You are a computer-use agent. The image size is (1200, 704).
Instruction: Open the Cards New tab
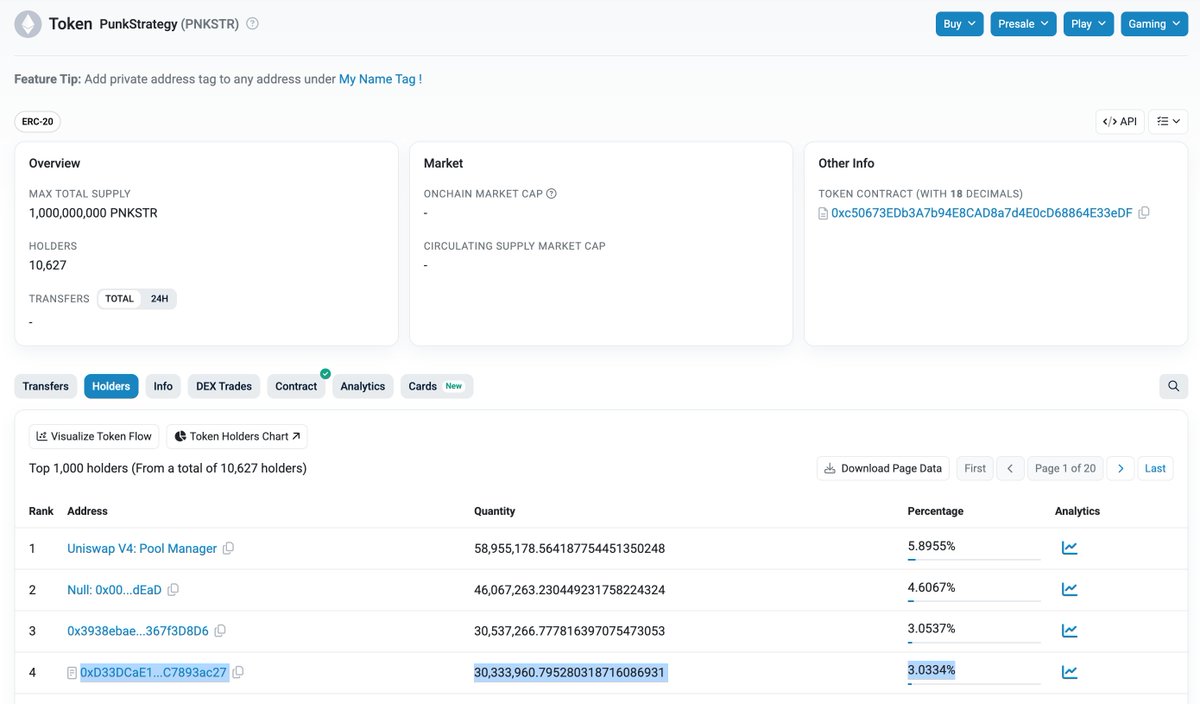click(436, 386)
